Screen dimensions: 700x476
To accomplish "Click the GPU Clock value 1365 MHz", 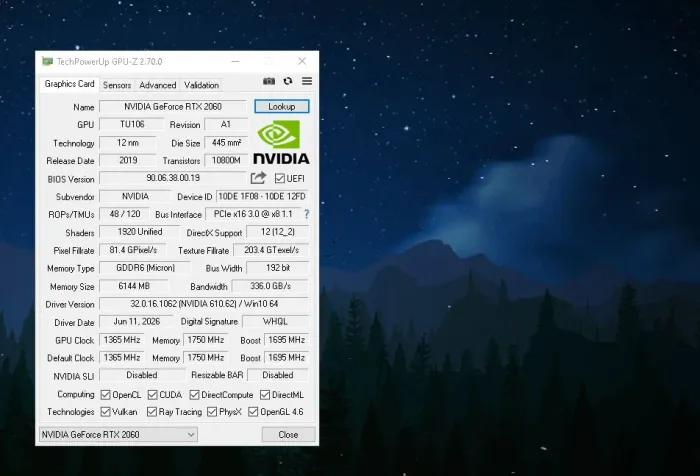I will (x=122, y=340).
